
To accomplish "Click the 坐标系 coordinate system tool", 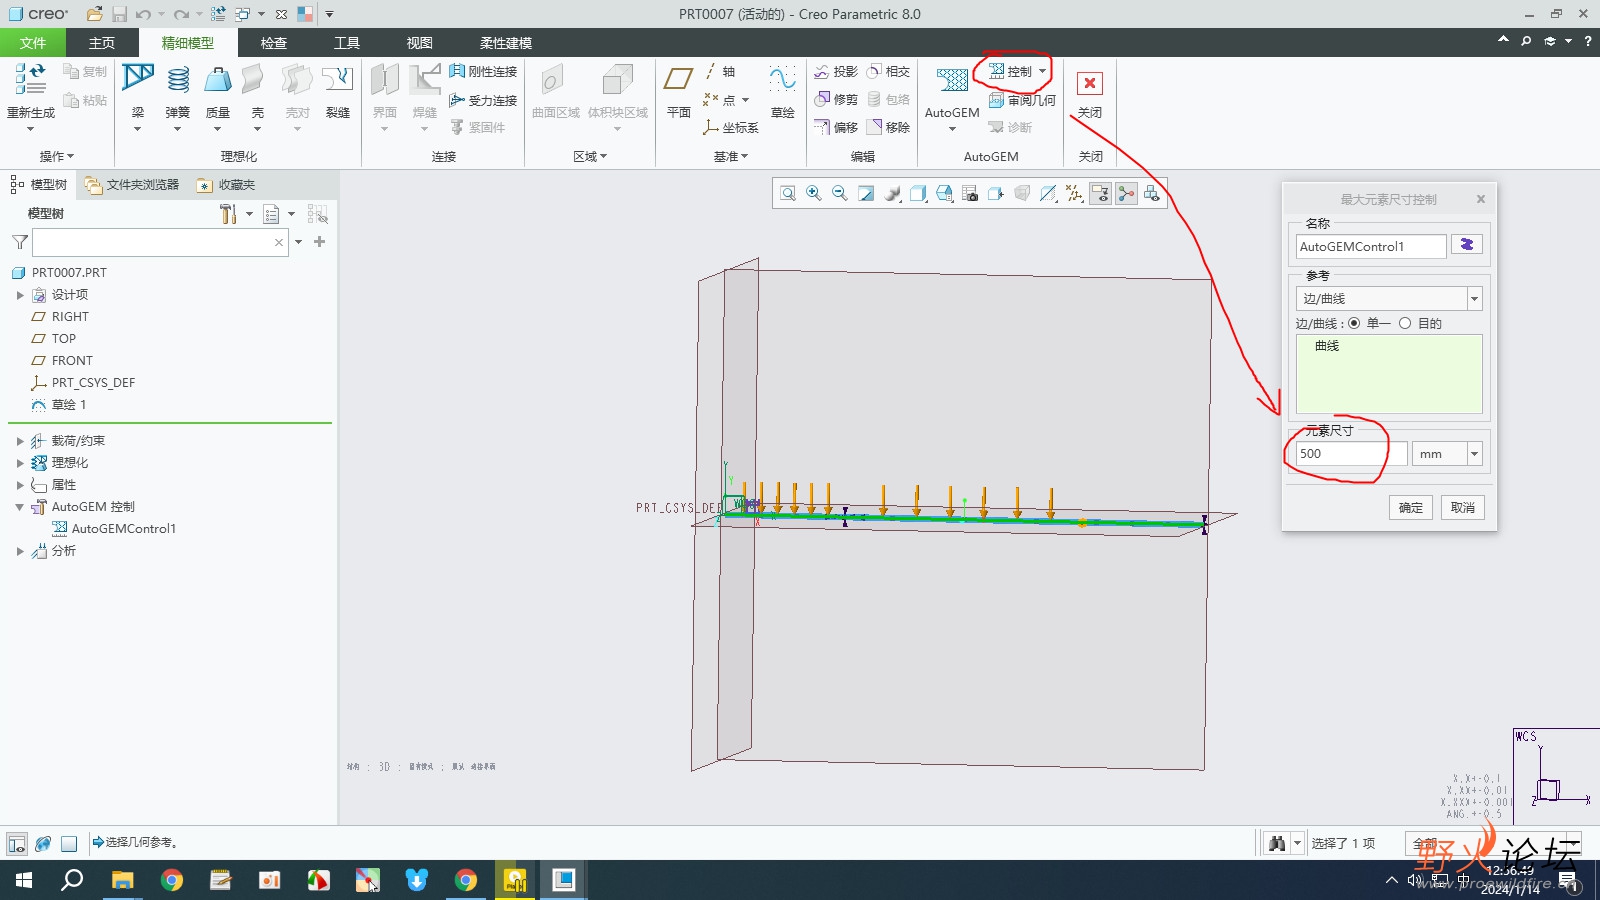I will 731,127.
